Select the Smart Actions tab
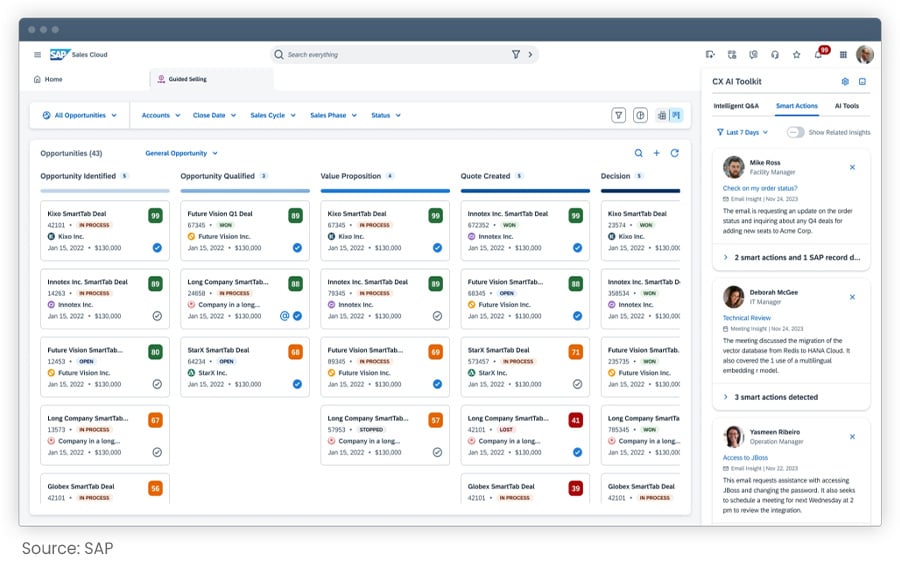The height and width of the screenshot is (574, 900). (797, 106)
